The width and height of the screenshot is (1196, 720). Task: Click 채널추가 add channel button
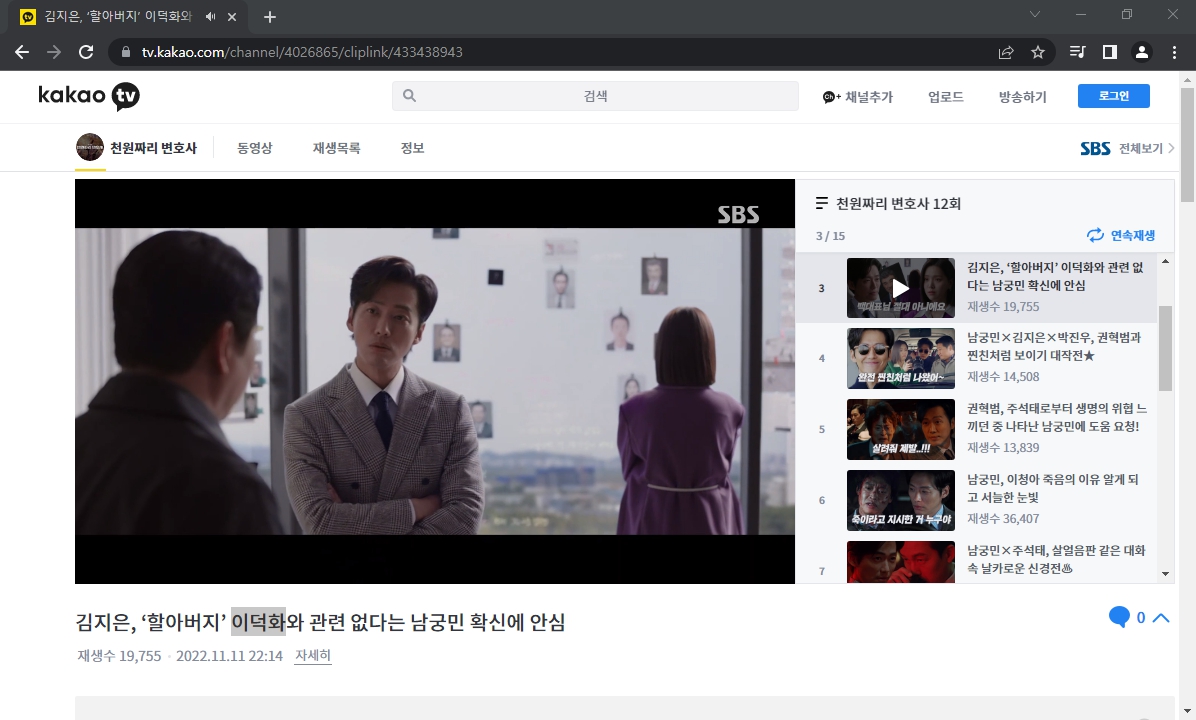(x=857, y=97)
